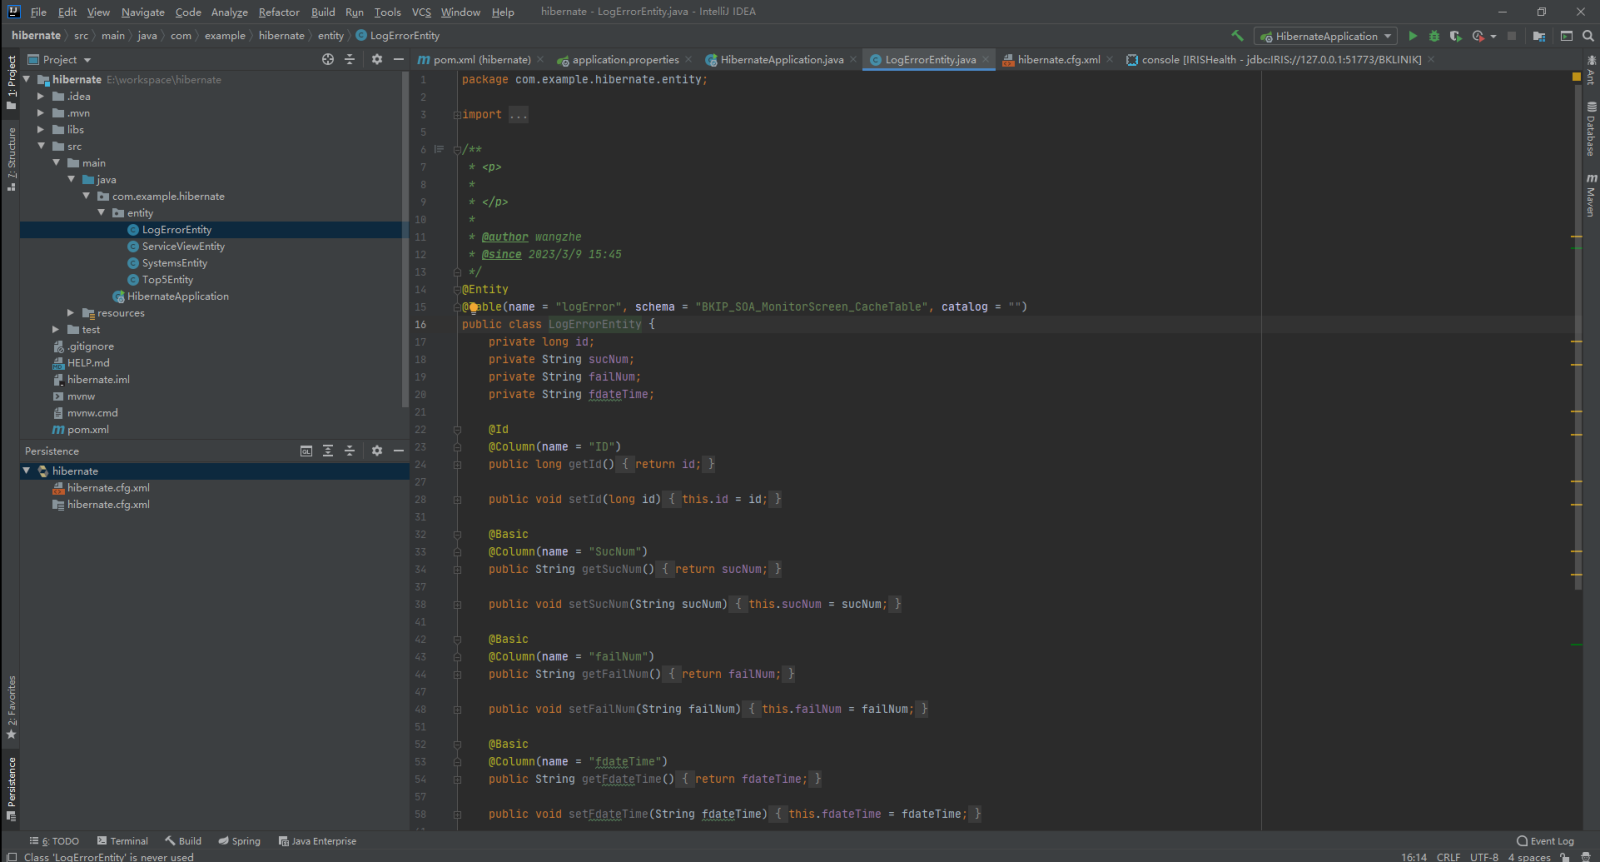Screen dimensions: 1600x862
Task: Start debugging with the bug icon
Action: pyautogui.click(x=1434, y=36)
